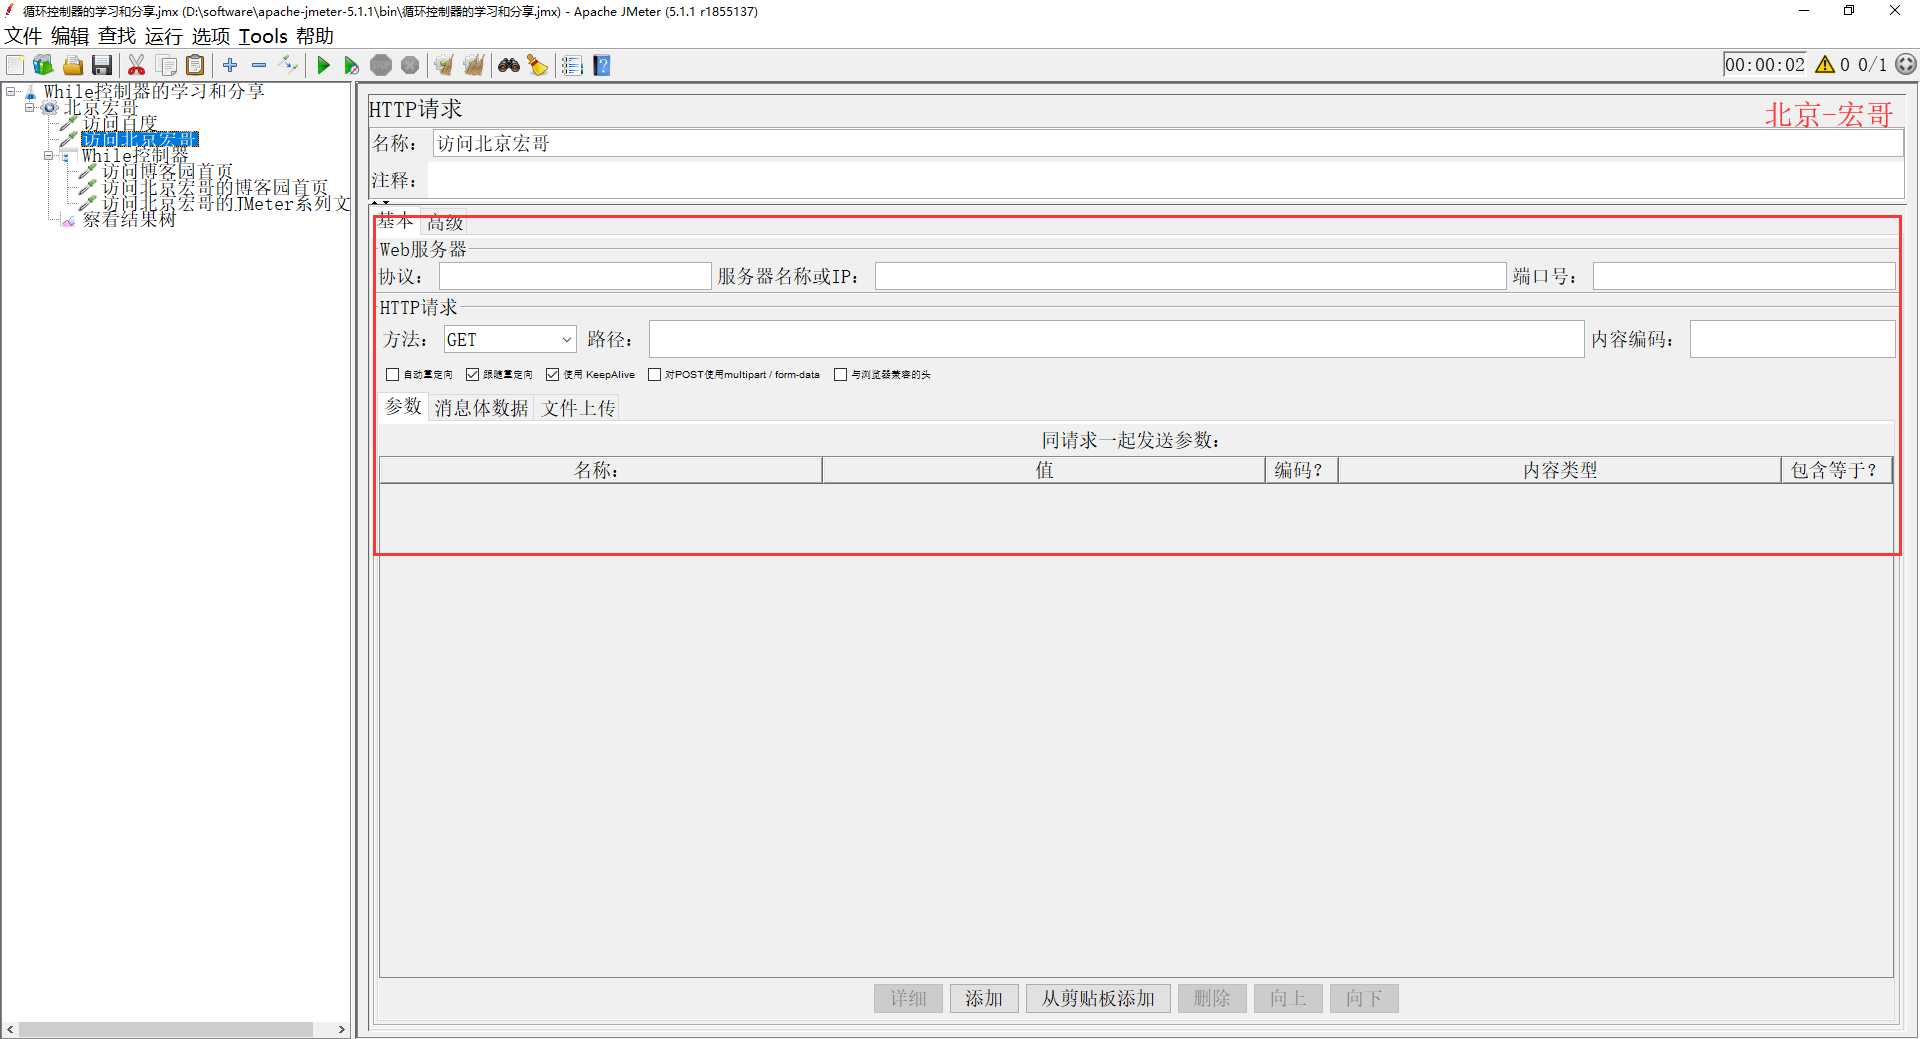This screenshot has width=1920, height=1039.
Task: Open Search with binoculars icon
Action: (x=509, y=65)
